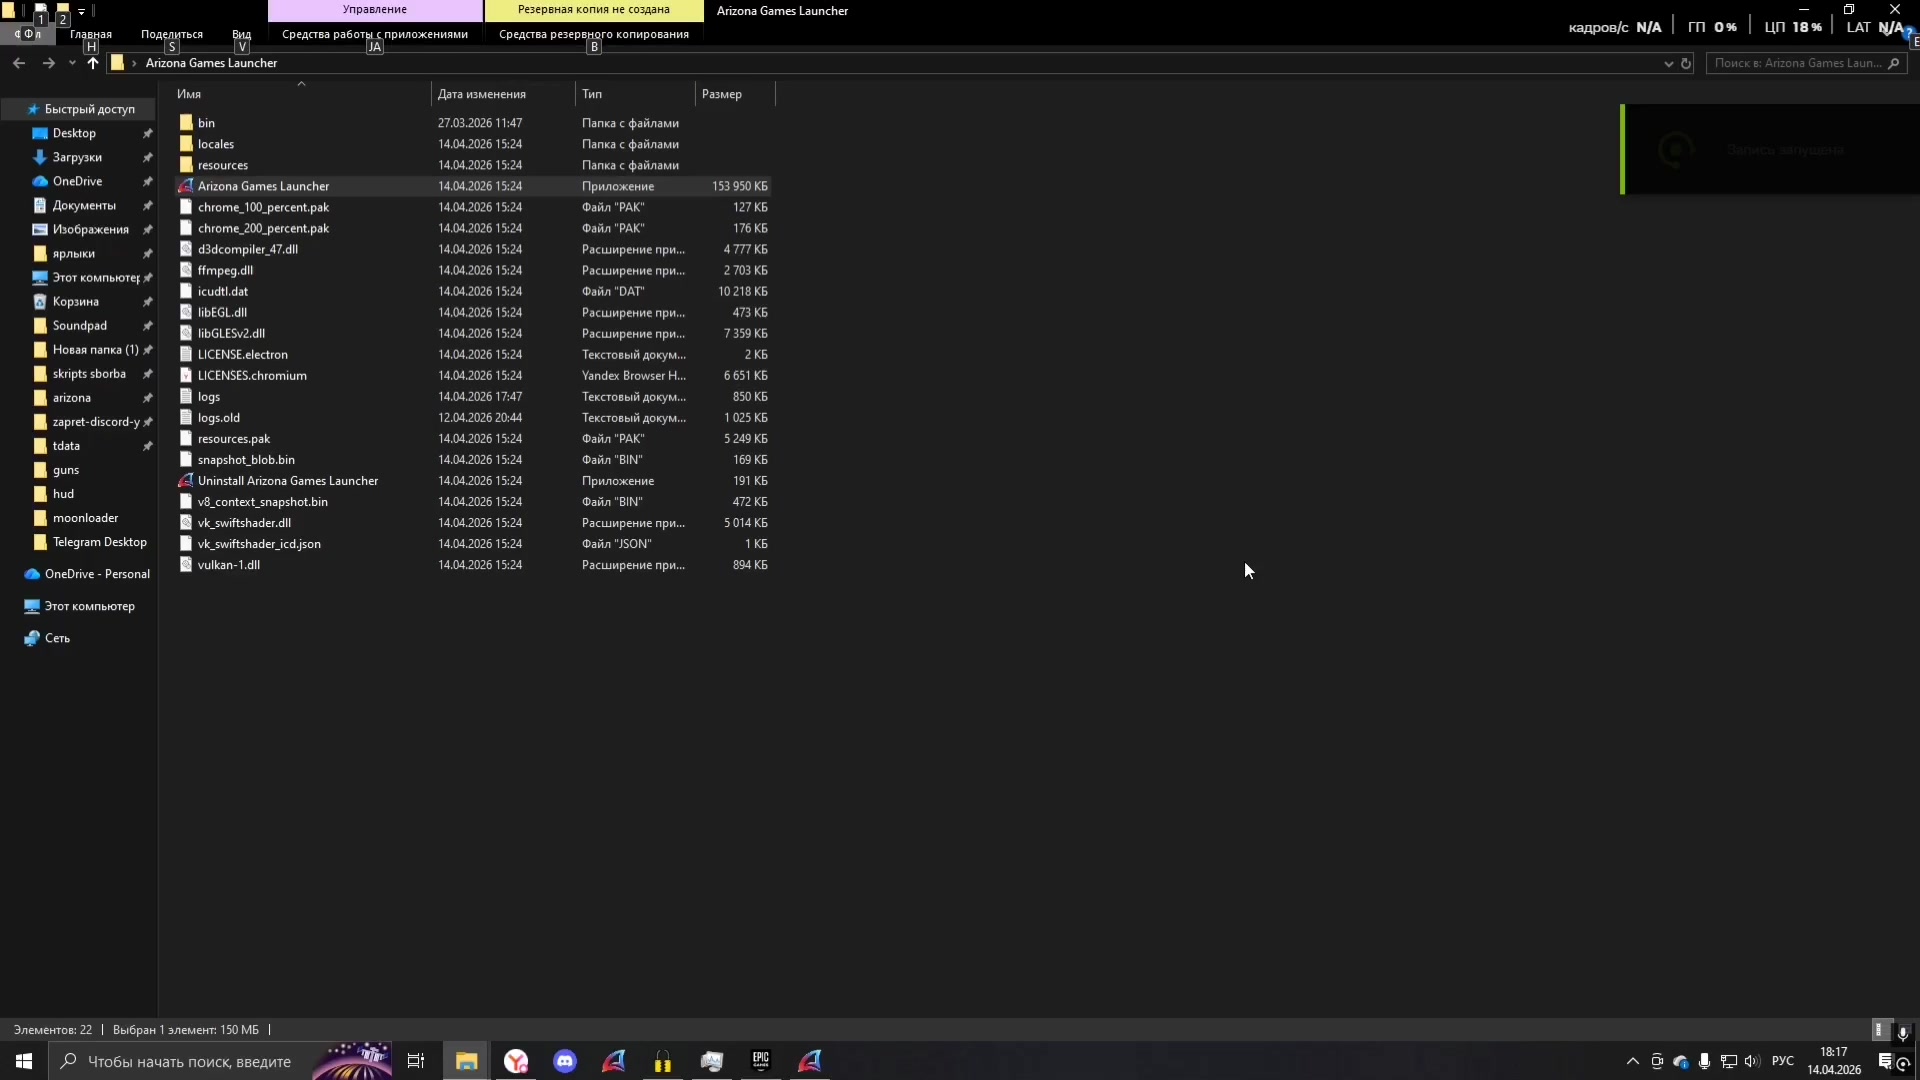Click the magnifier icon in the folder search box
The width and height of the screenshot is (1920, 1080).
(1893, 63)
